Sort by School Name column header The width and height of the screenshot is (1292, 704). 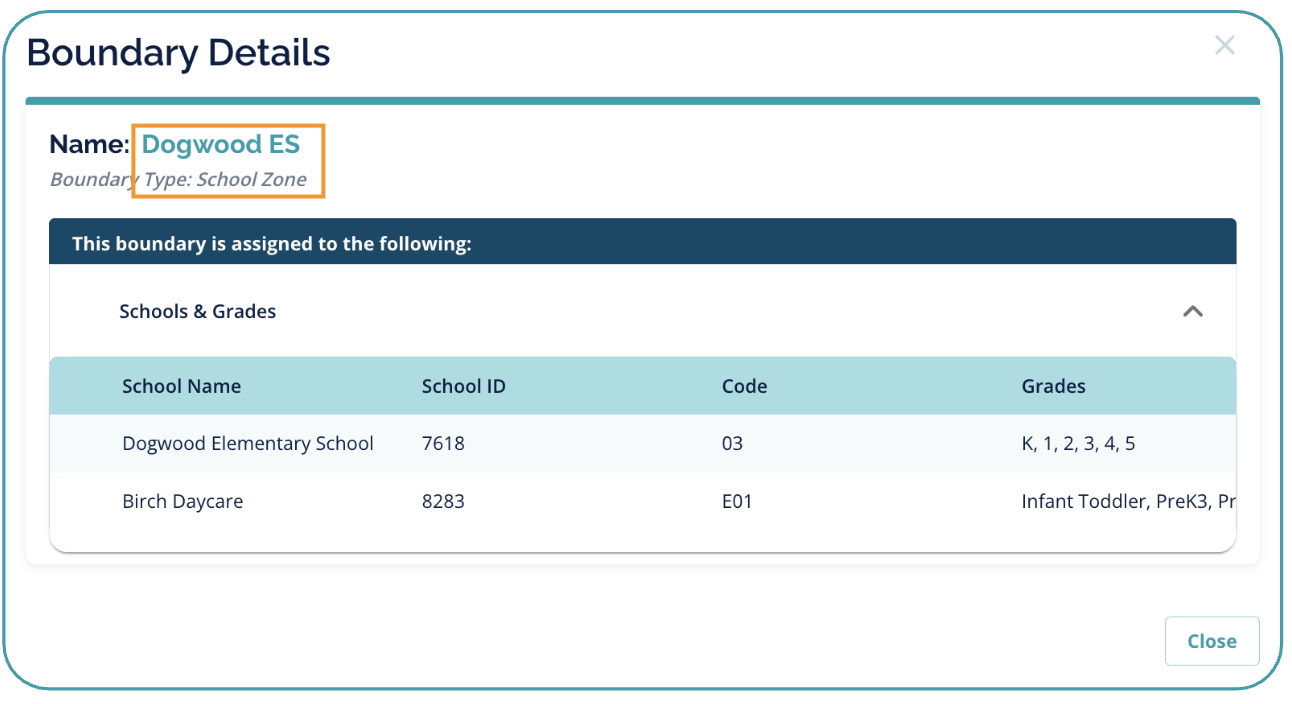(x=181, y=386)
